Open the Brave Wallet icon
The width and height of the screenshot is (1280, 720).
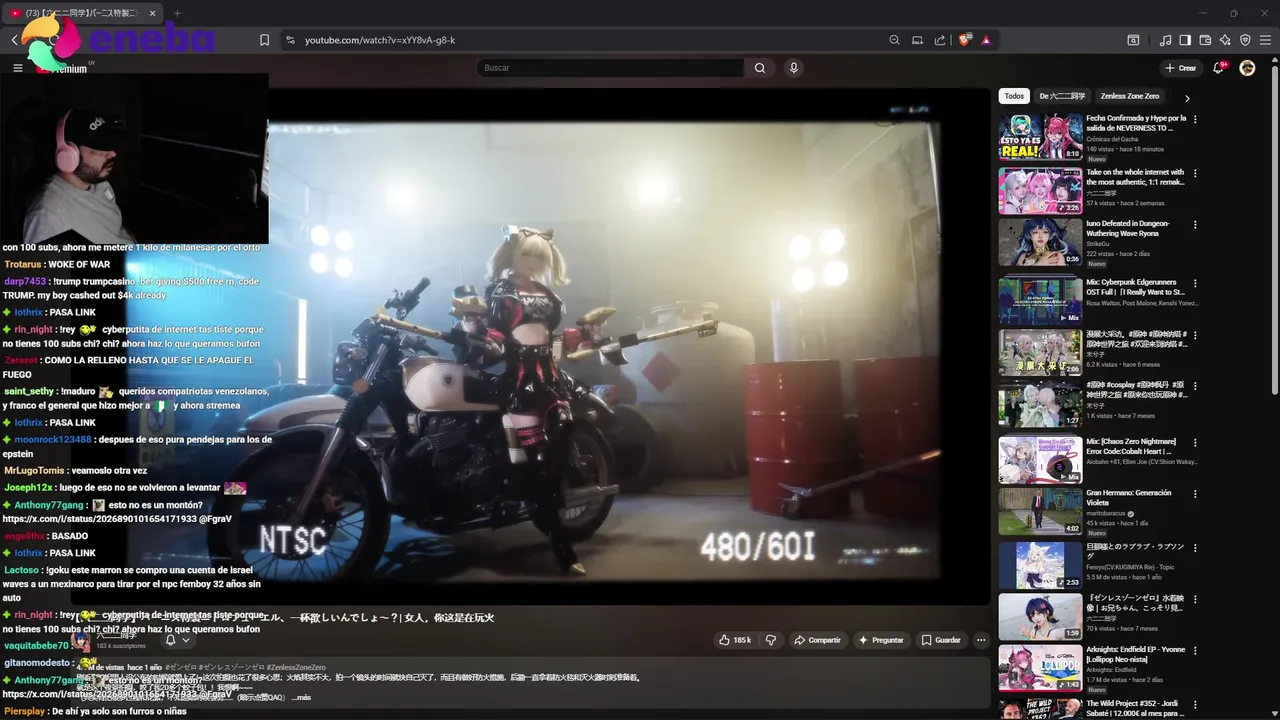point(1205,40)
